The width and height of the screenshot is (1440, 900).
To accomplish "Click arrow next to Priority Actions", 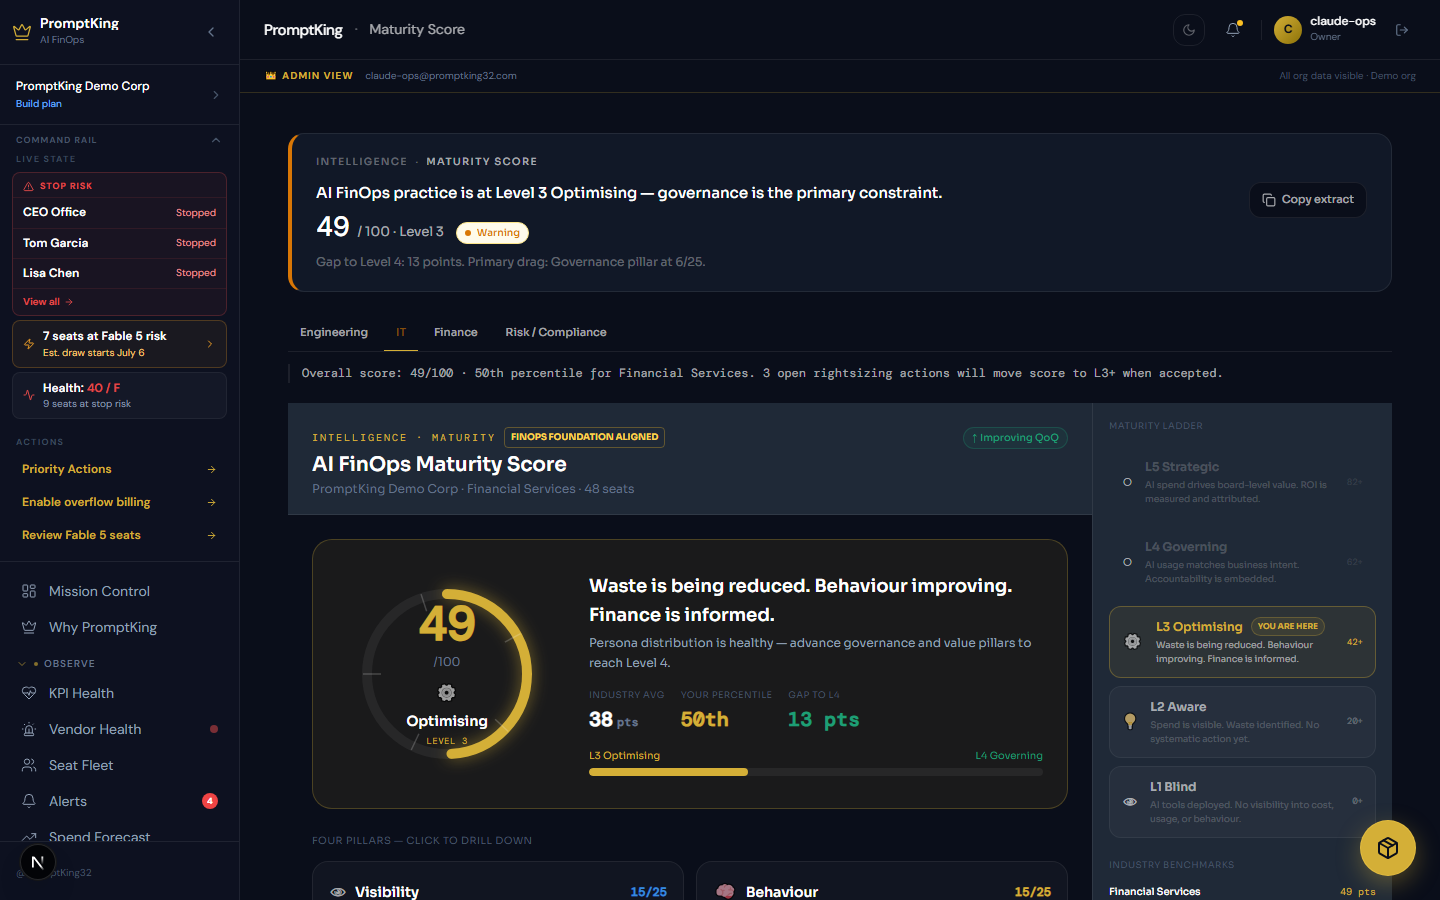I will (x=211, y=469).
